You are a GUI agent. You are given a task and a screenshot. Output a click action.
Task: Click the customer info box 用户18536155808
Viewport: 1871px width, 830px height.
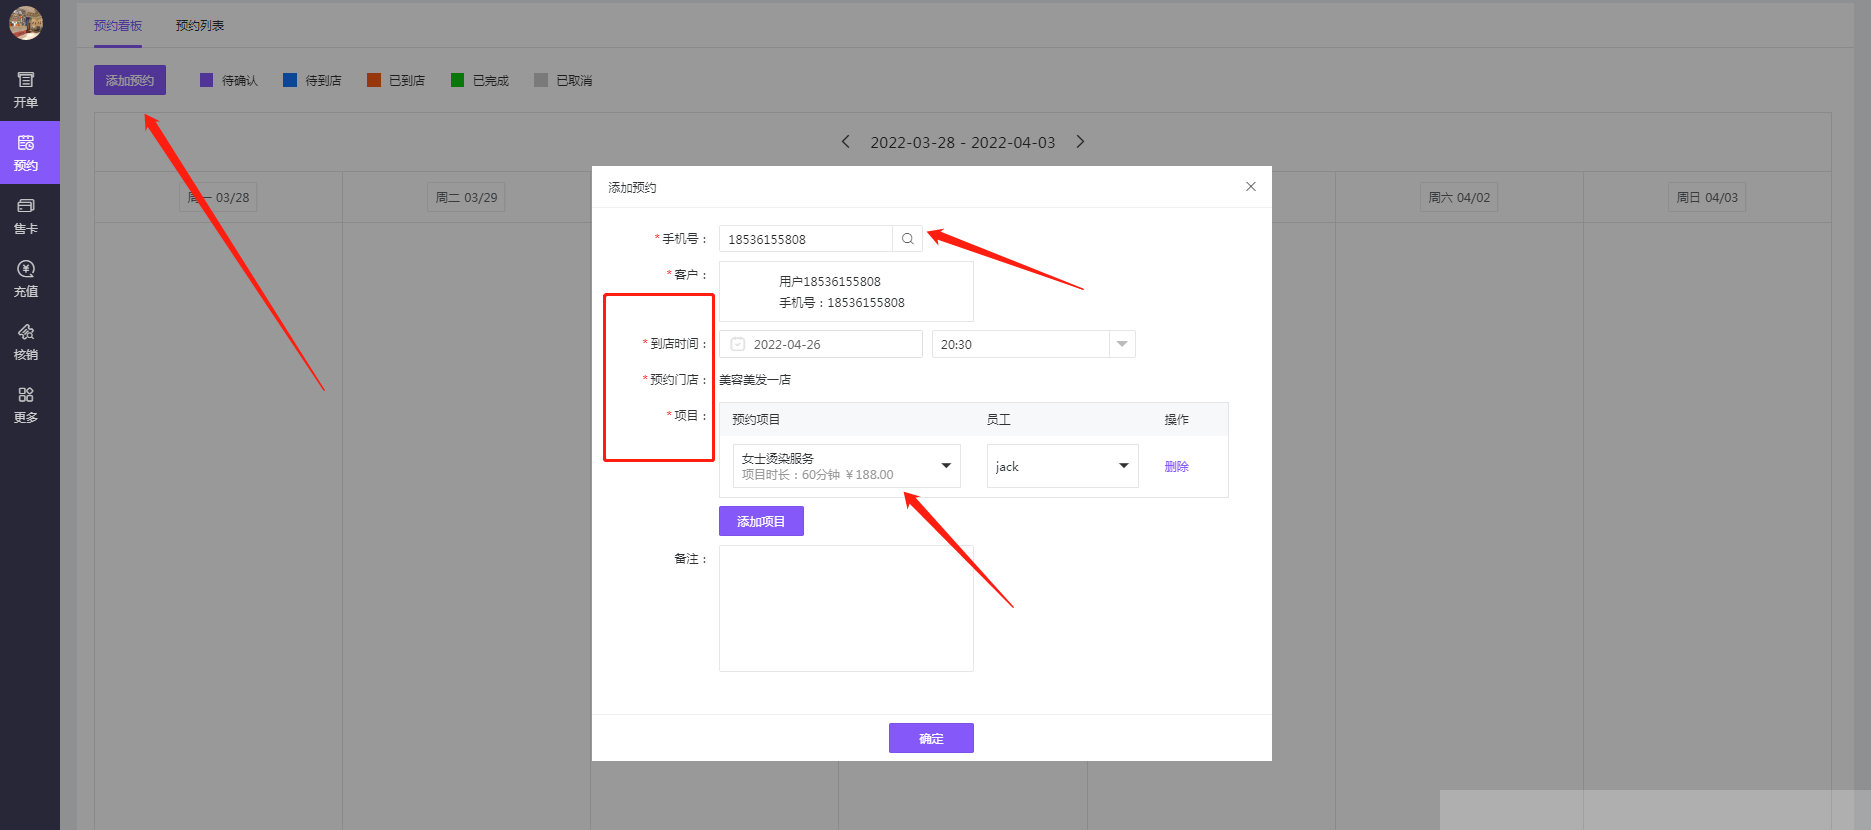pyautogui.click(x=846, y=292)
